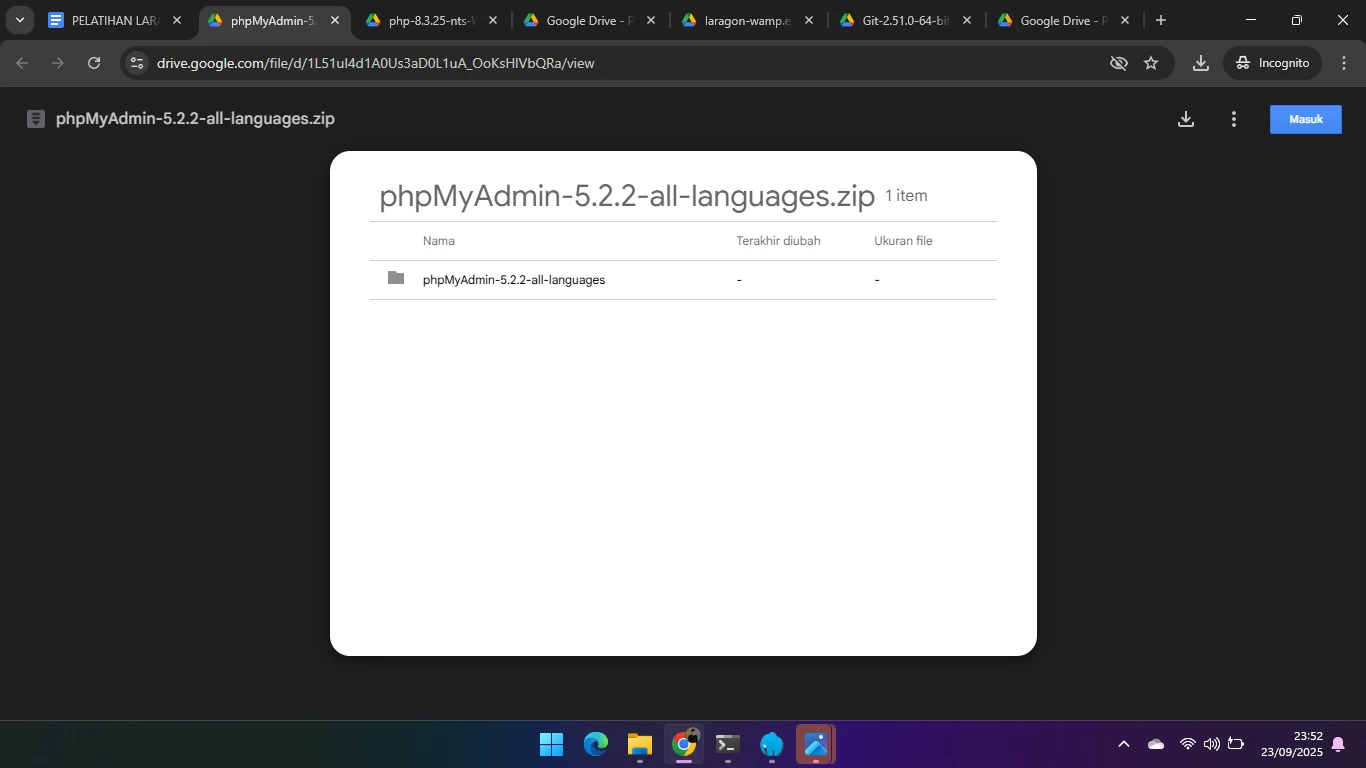Reload the page with the refresh icon
Image resolution: width=1366 pixels, height=768 pixels.
[94, 63]
